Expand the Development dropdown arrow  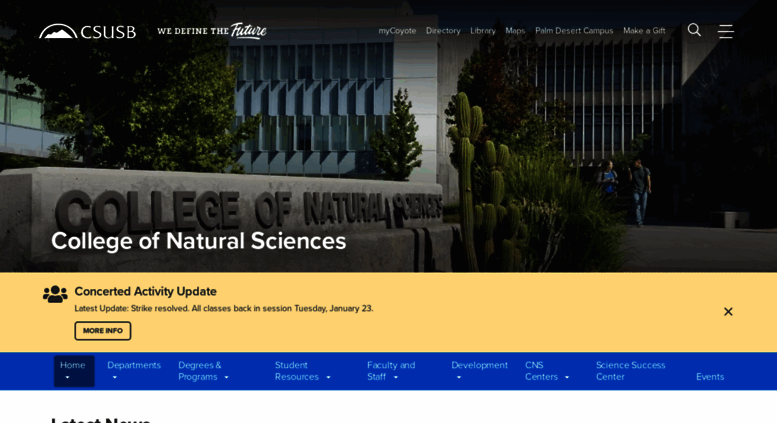pos(458,377)
